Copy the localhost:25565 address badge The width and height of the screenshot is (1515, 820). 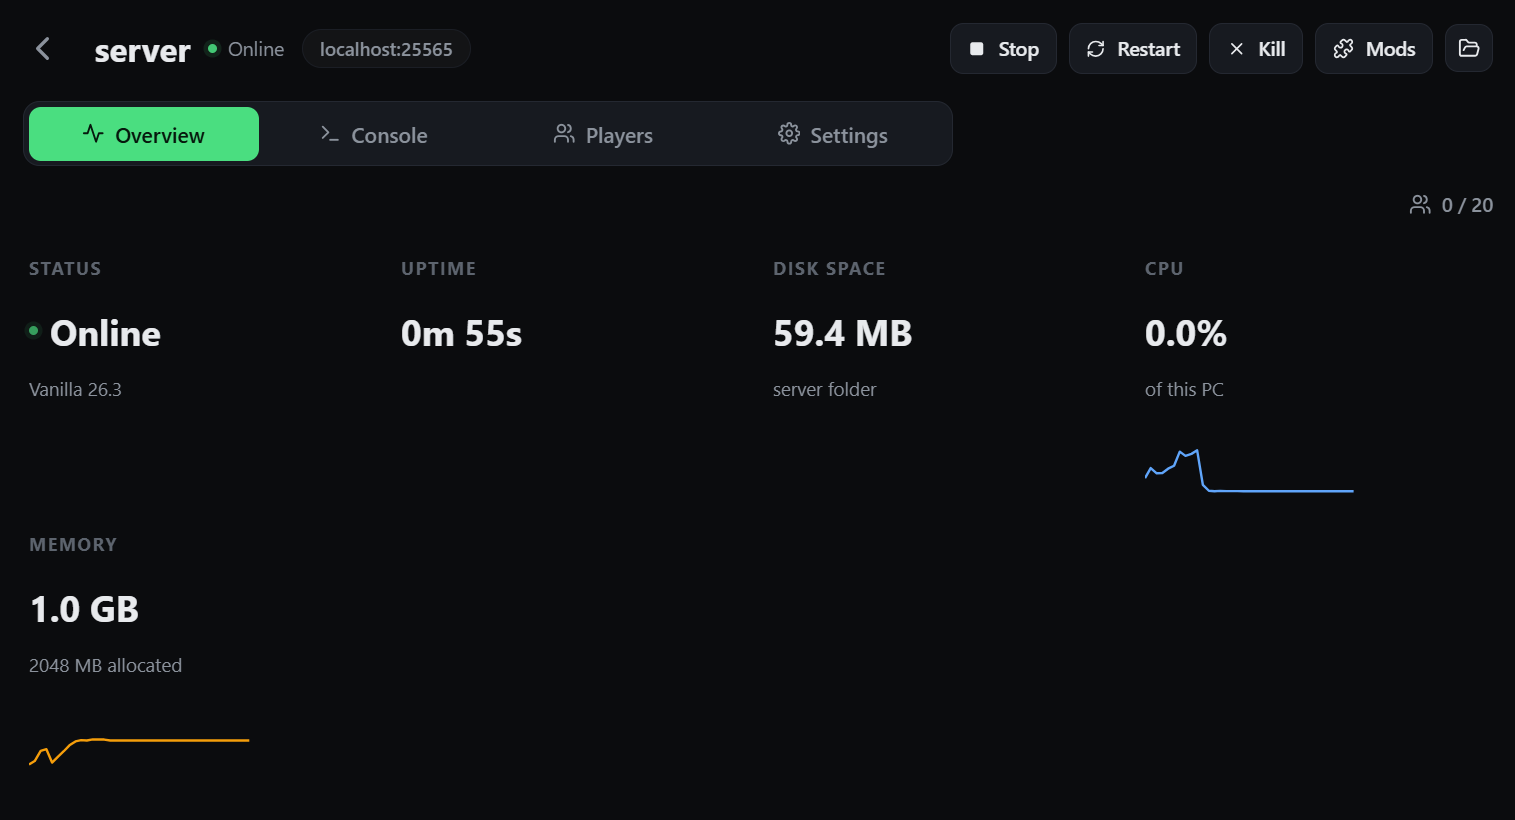click(386, 49)
